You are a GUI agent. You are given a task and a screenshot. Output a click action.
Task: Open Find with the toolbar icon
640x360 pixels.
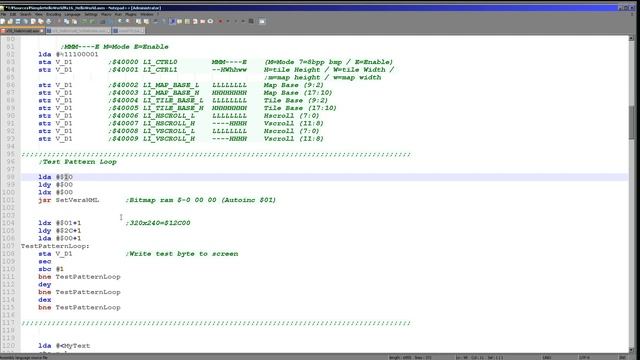(102, 21)
